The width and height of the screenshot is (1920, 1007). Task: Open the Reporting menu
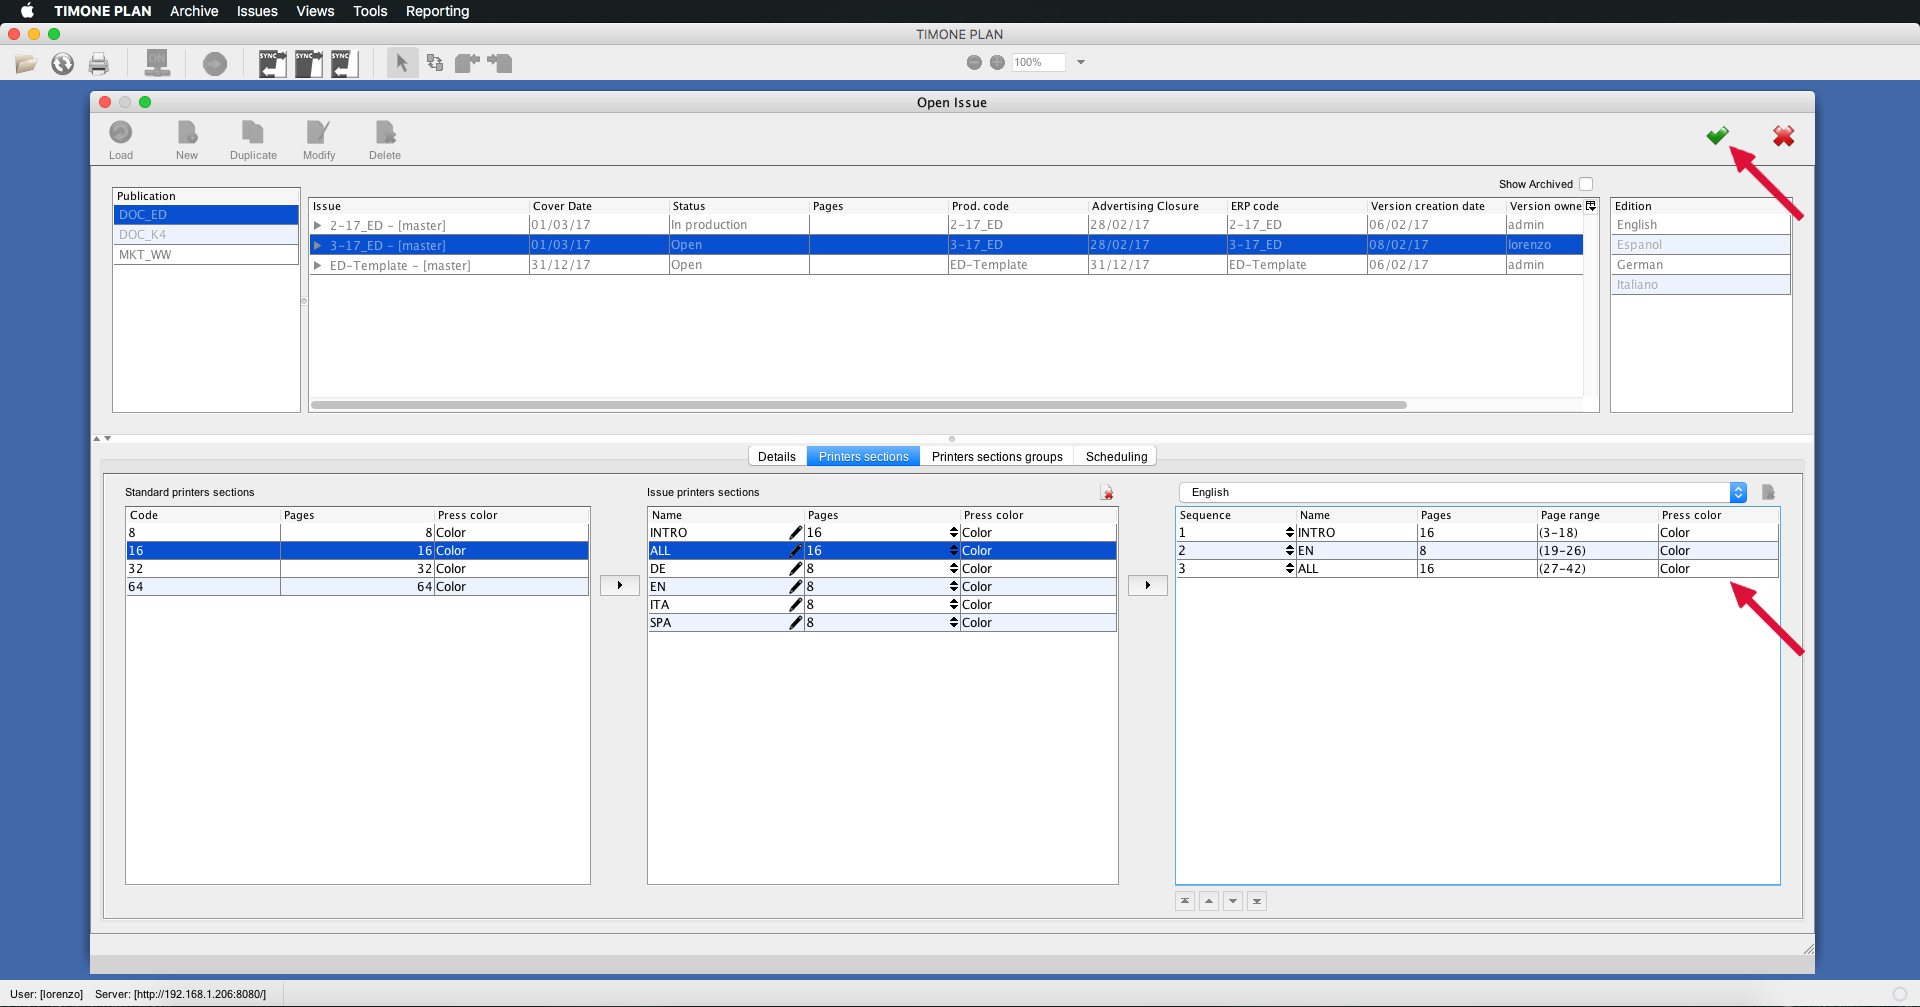click(x=437, y=11)
